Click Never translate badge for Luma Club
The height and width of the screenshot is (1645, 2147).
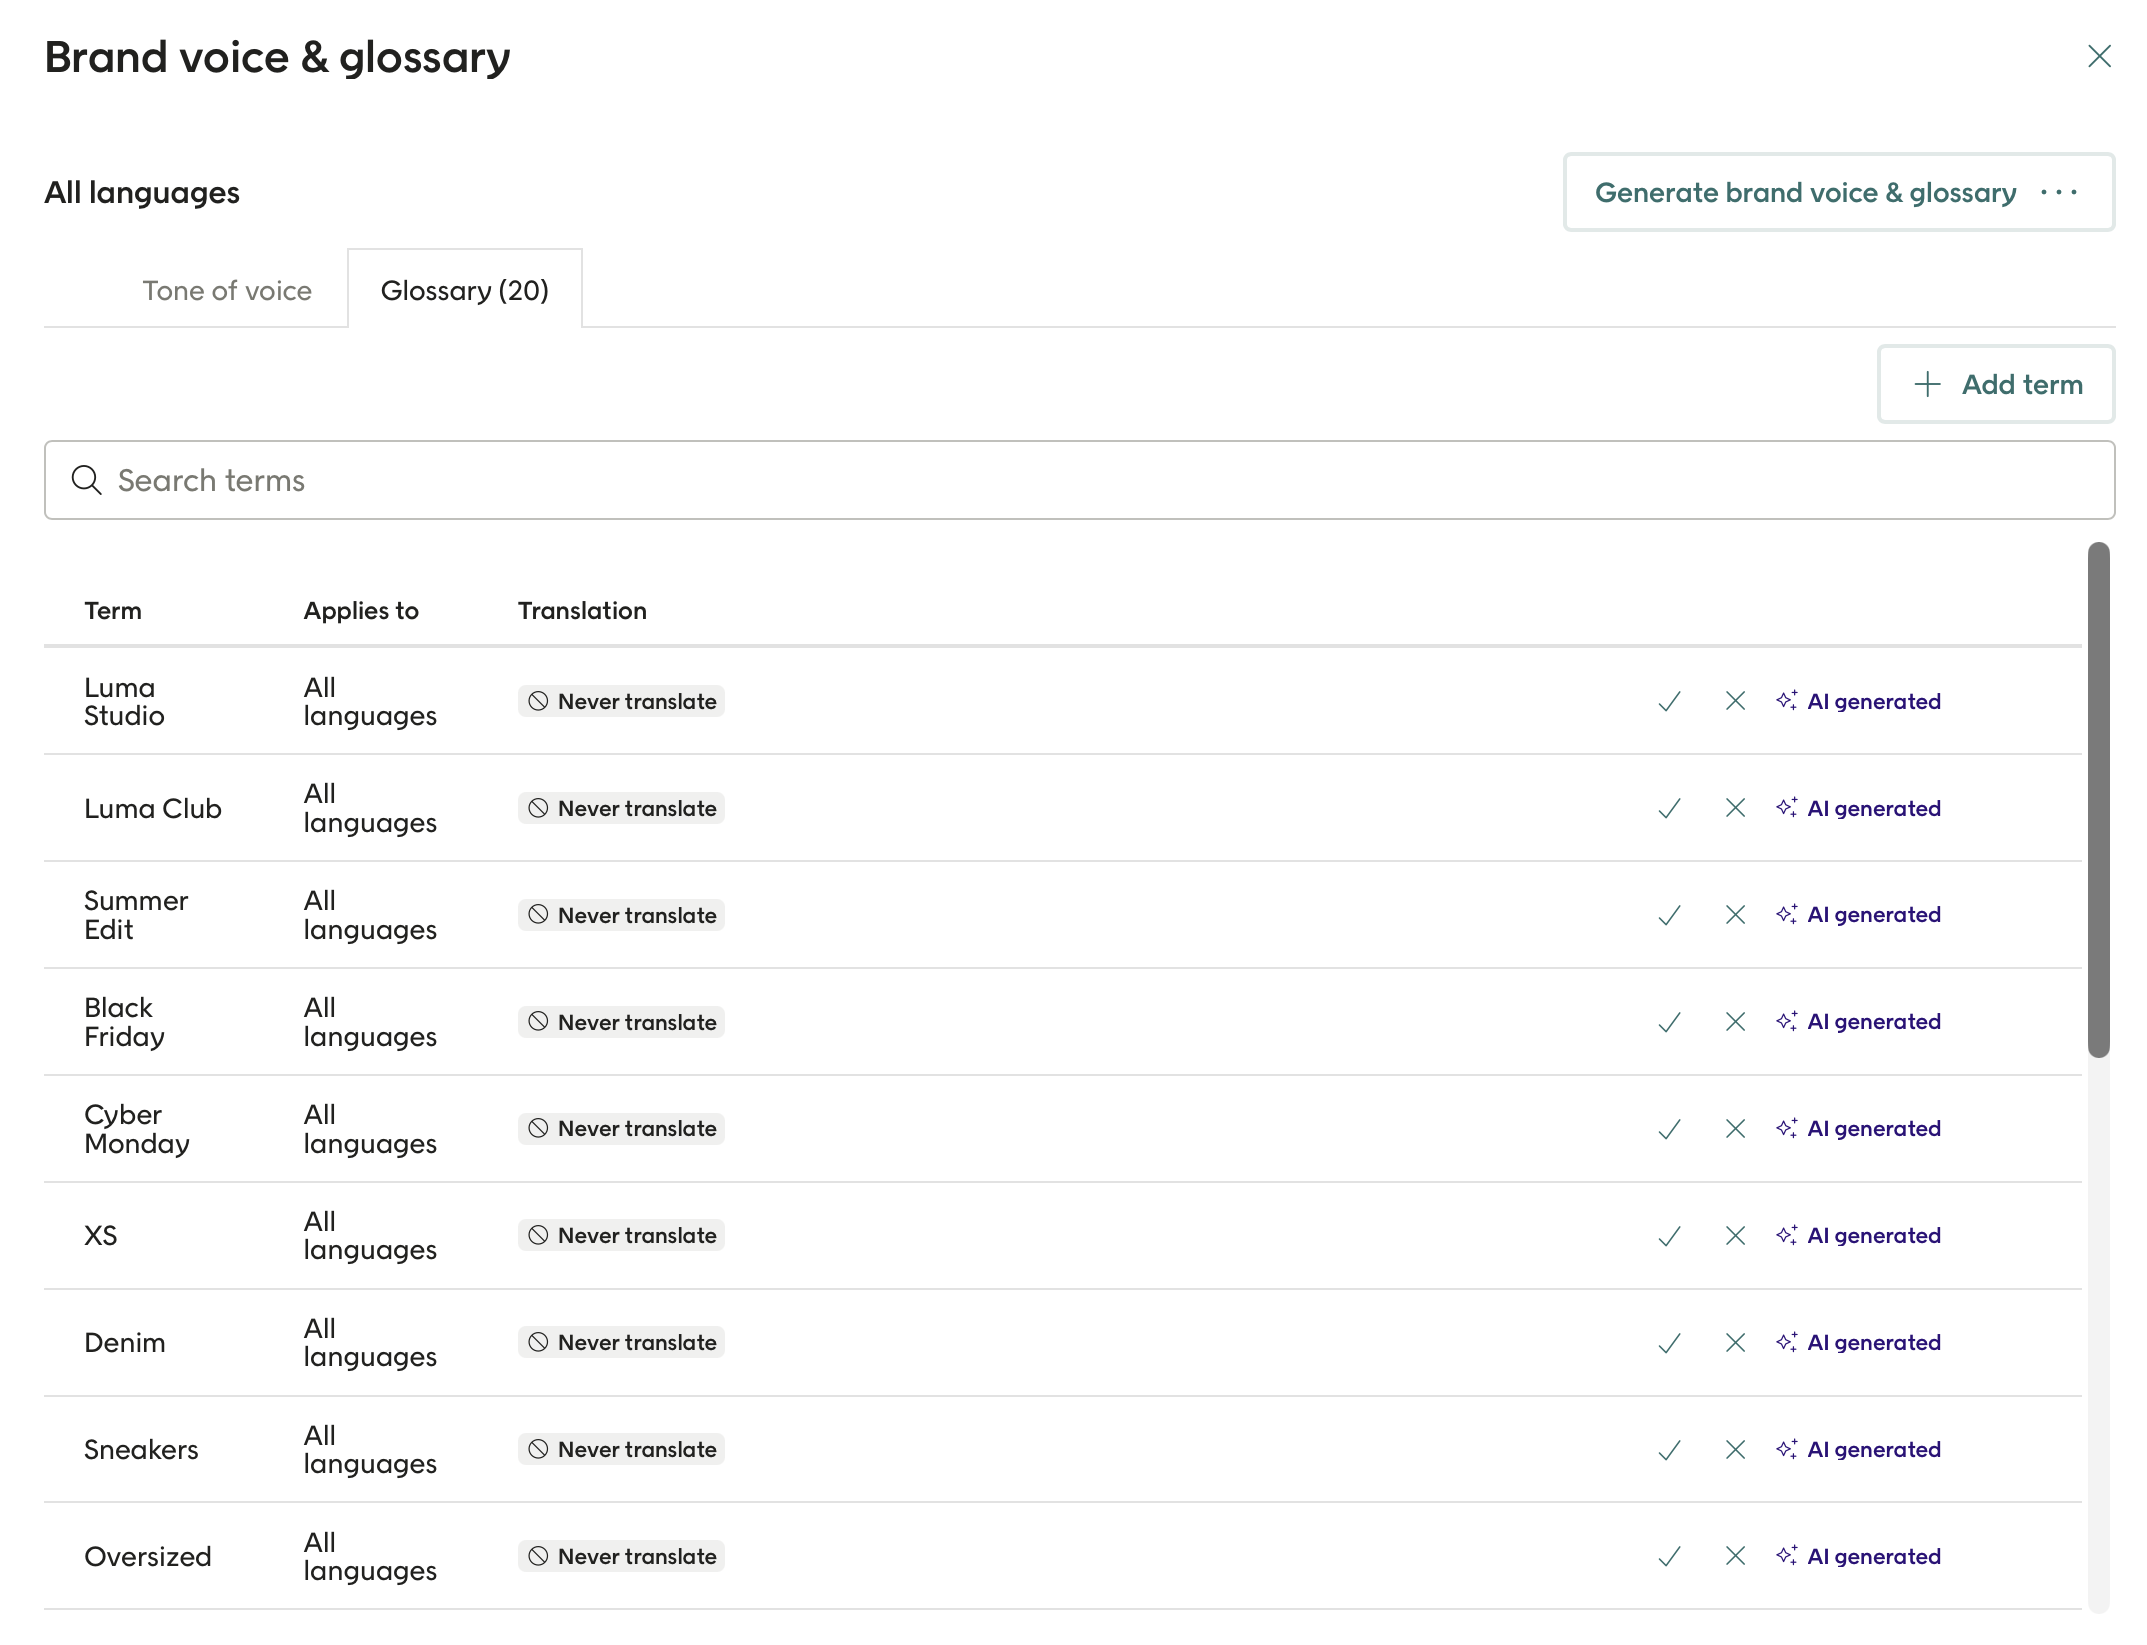621,808
